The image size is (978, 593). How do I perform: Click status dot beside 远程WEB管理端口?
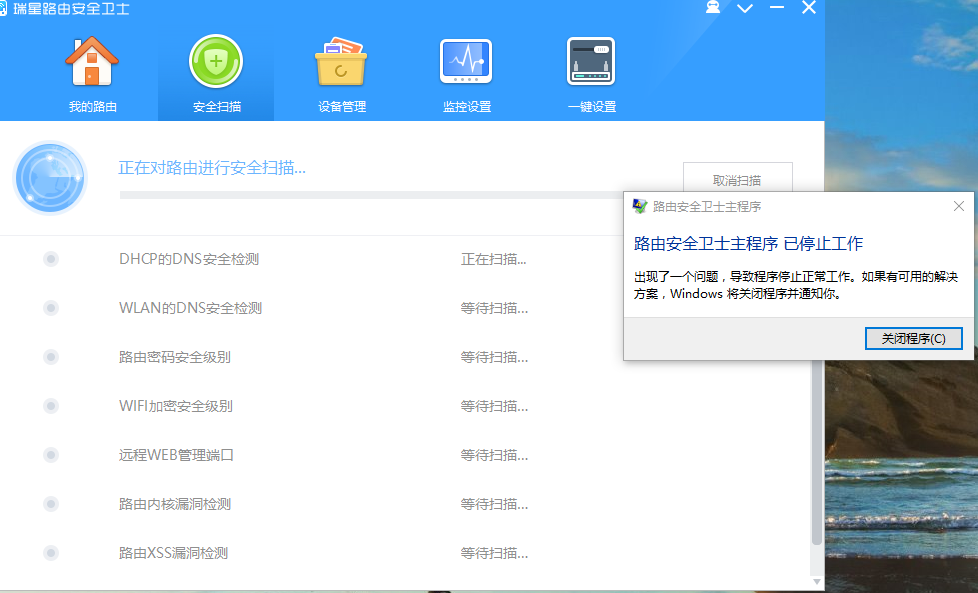(51, 455)
